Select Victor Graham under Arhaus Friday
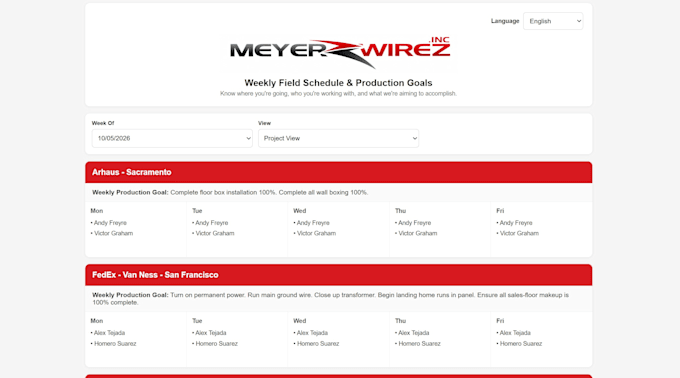The width and height of the screenshot is (680, 378). point(519,233)
